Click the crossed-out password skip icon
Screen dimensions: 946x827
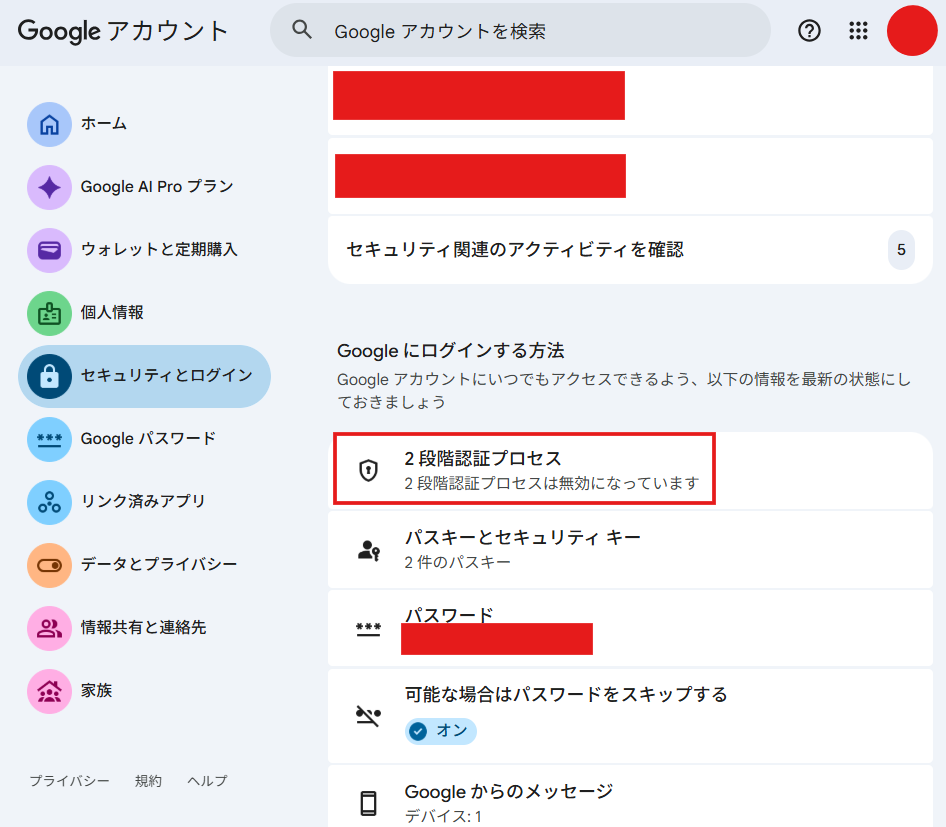(x=368, y=715)
